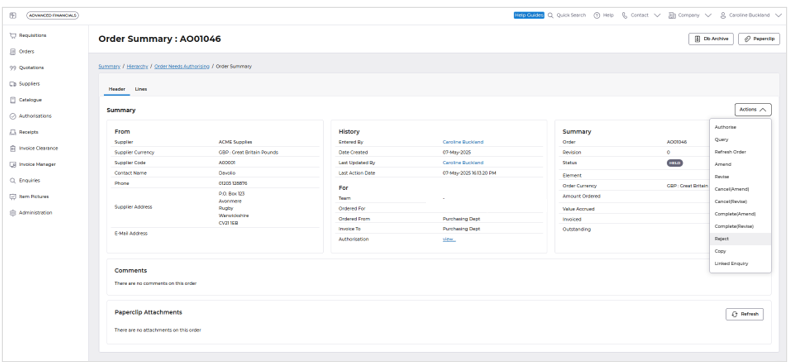This screenshot has height=362, width=791.
Task: Open the Help Guides button
Action: tap(529, 15)
